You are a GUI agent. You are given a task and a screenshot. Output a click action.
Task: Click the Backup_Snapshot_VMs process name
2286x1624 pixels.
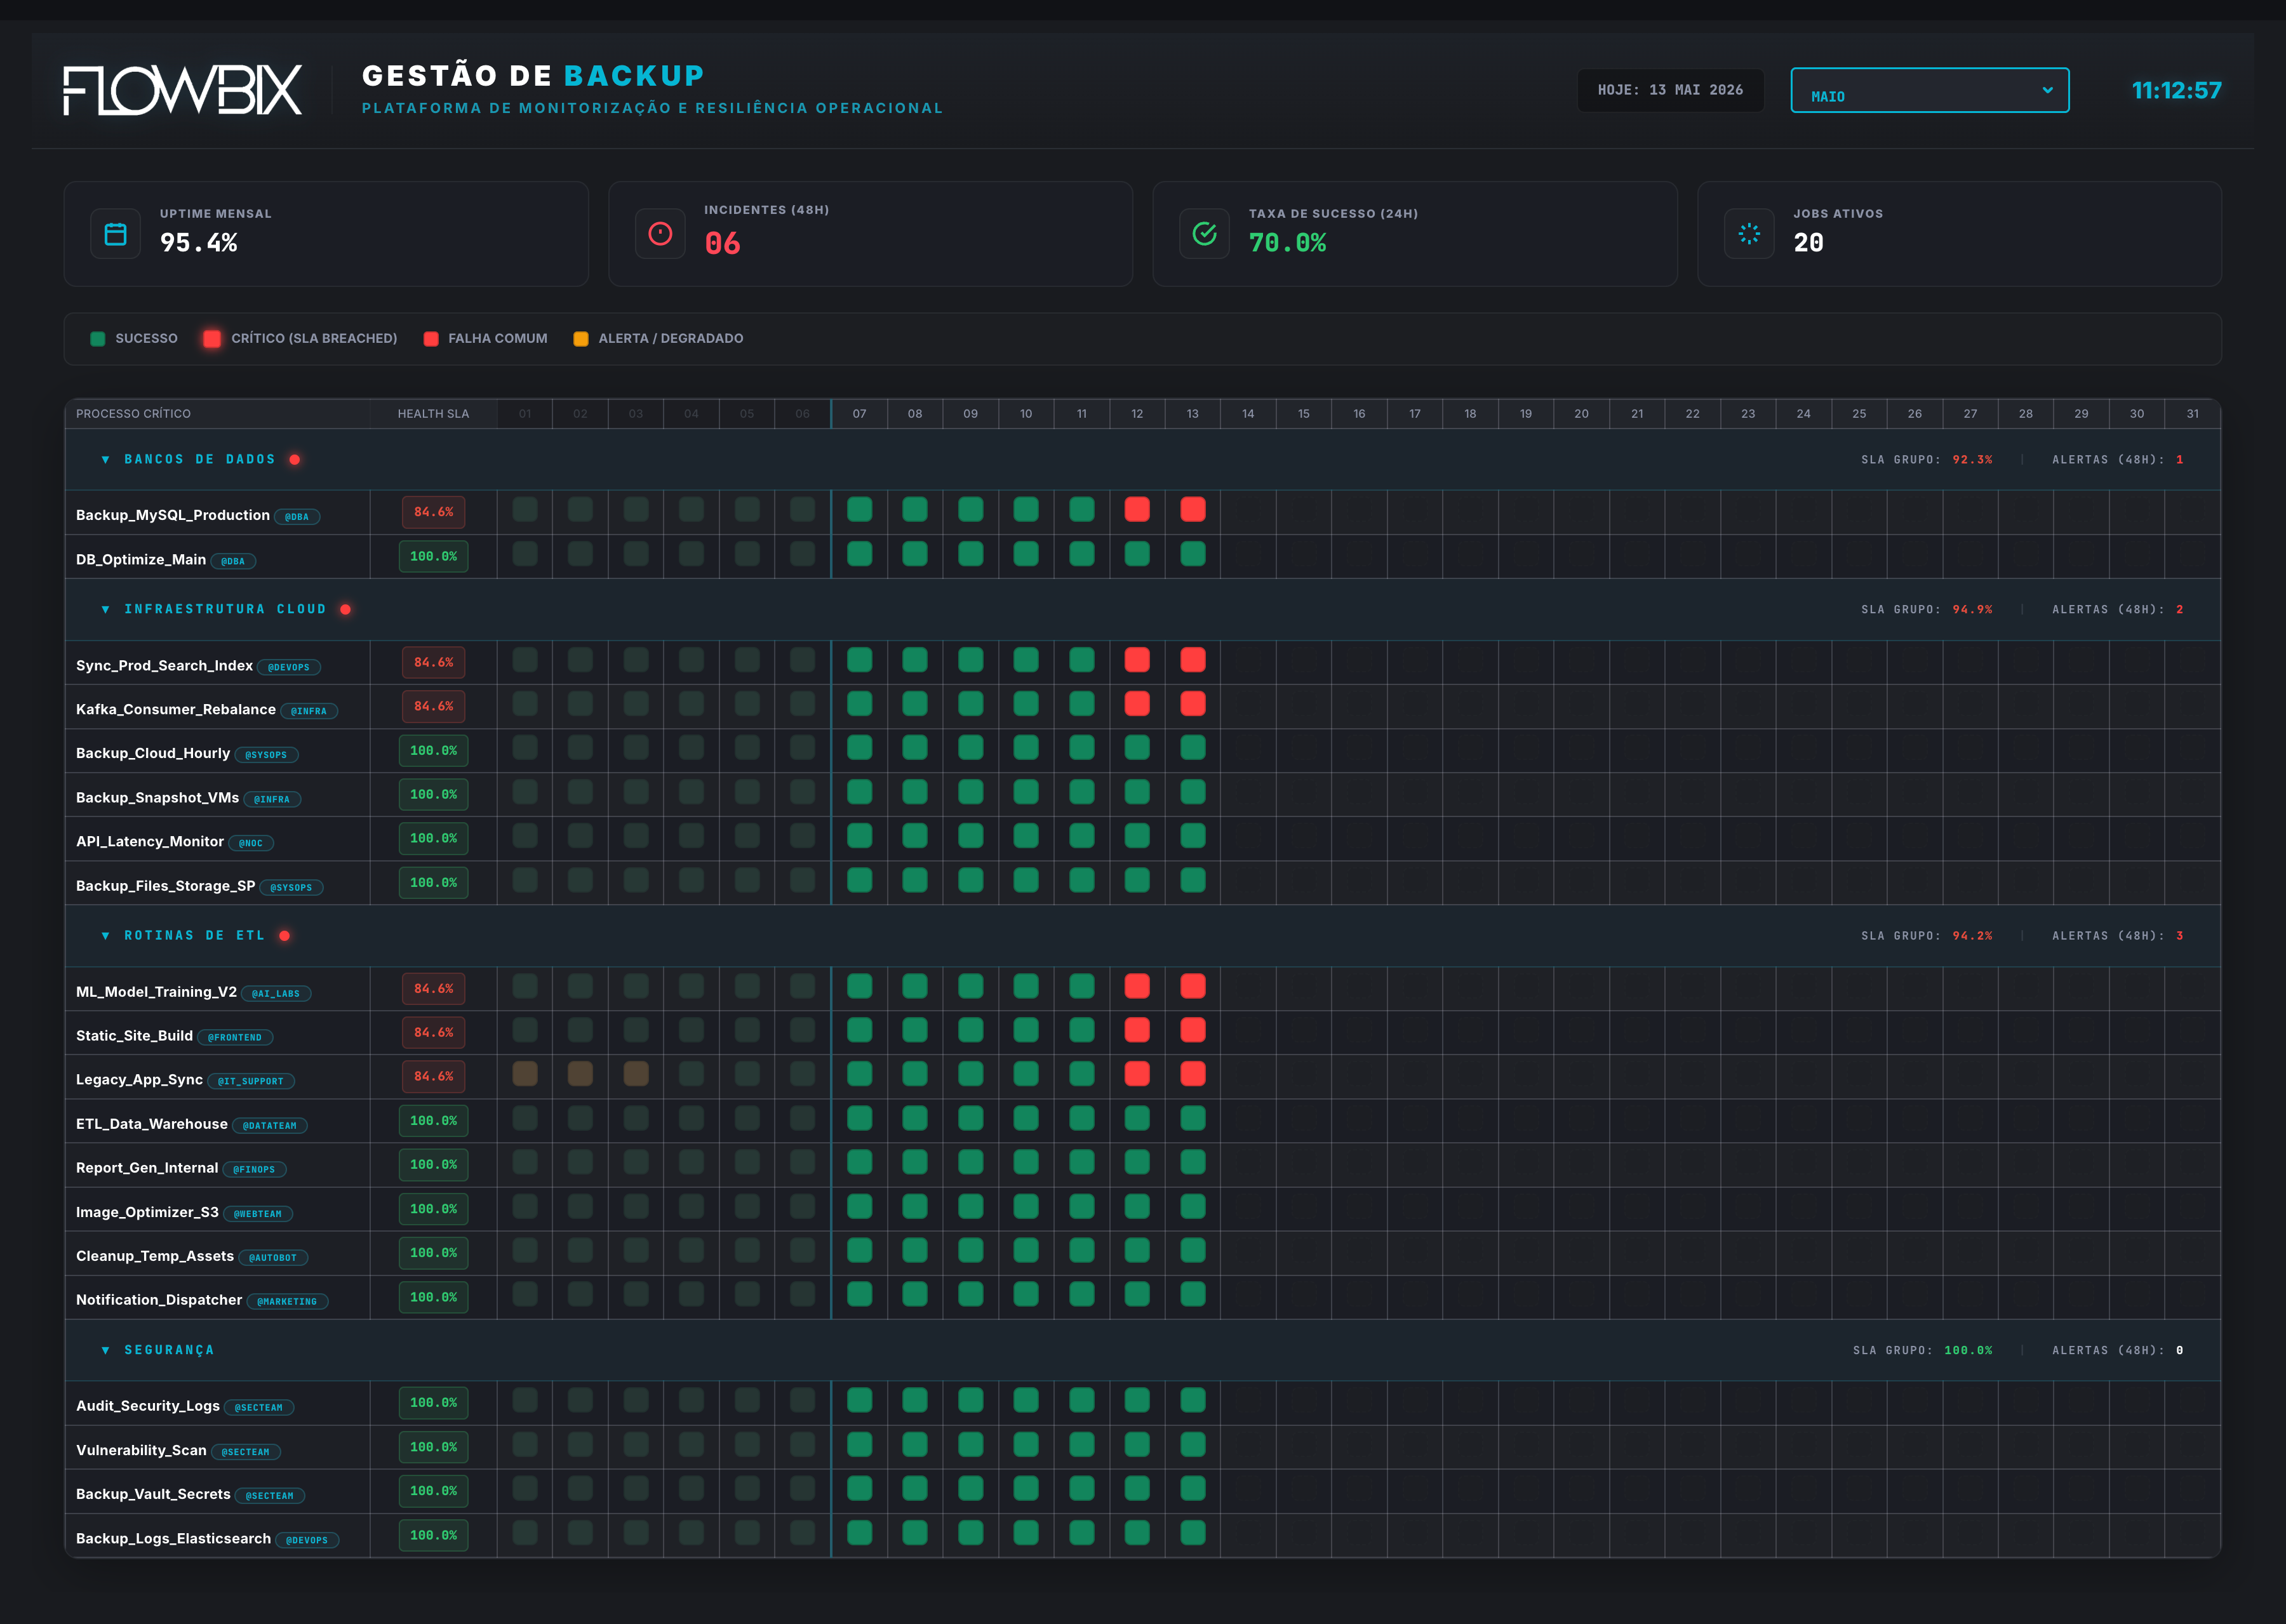tap(158, 798)
